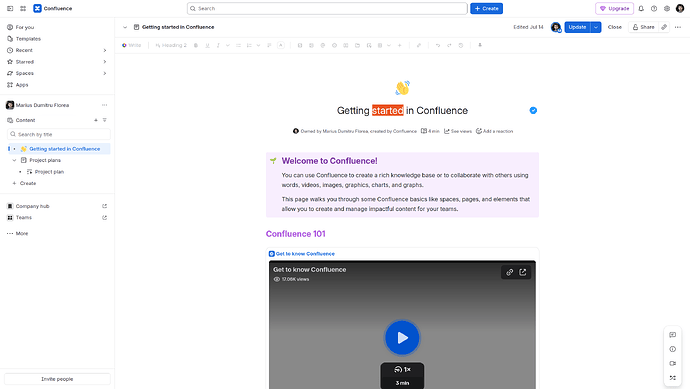This screenshot has height=389, width=690.
Task: Click the Update button
Action: 577,27
